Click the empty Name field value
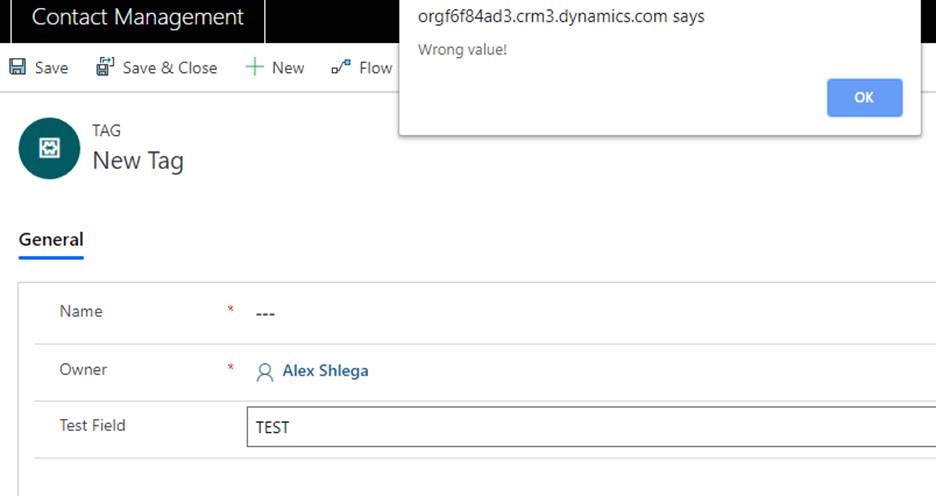936x496 pixels. point(265,314)
